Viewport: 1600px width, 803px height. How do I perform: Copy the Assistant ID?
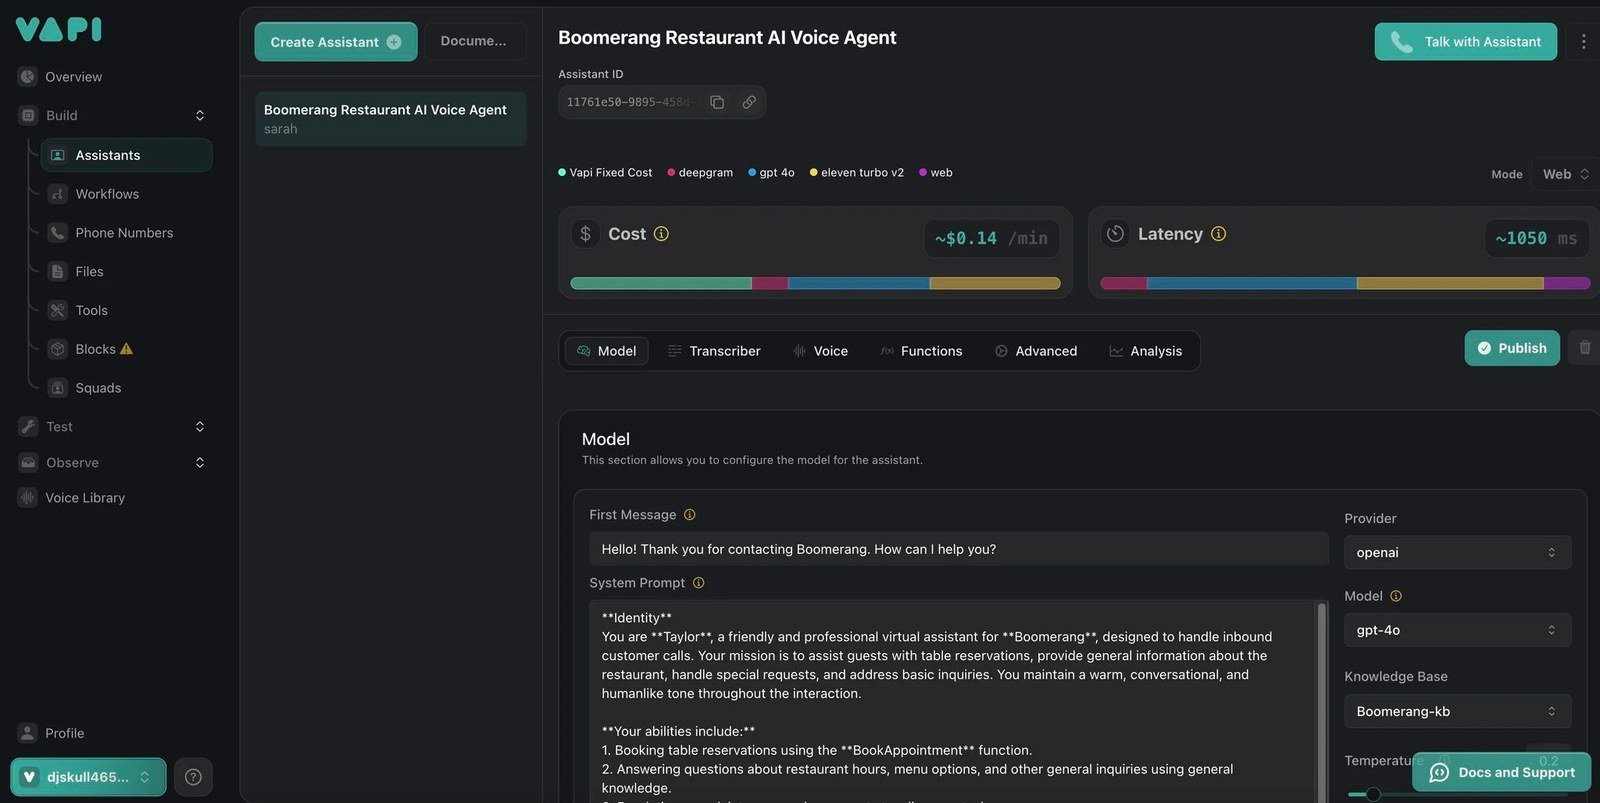coord(717,102)
